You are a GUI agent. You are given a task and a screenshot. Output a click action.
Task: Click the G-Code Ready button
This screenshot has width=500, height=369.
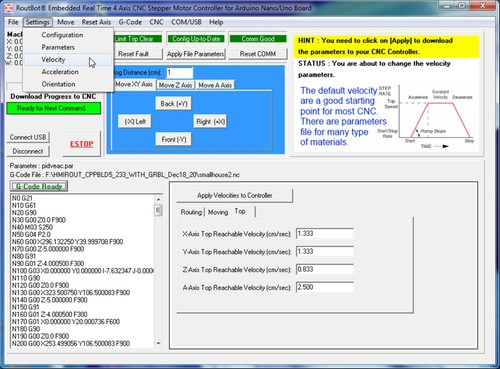click(39, 186)
